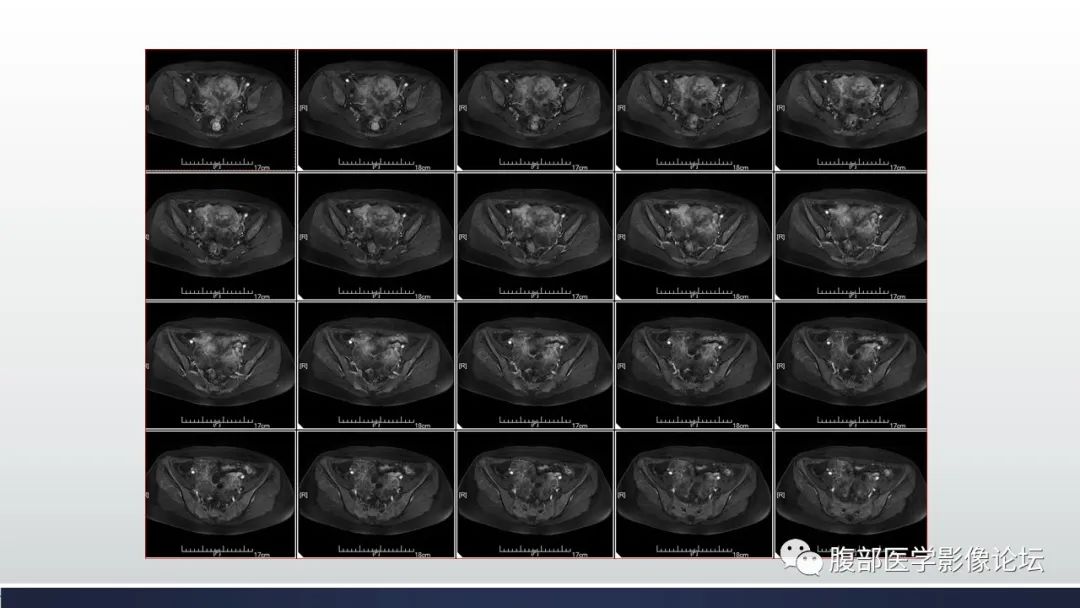Open the bottom-left MRI slice in the grid
This screenshot has width=1080, height=608.
point(220,490)
